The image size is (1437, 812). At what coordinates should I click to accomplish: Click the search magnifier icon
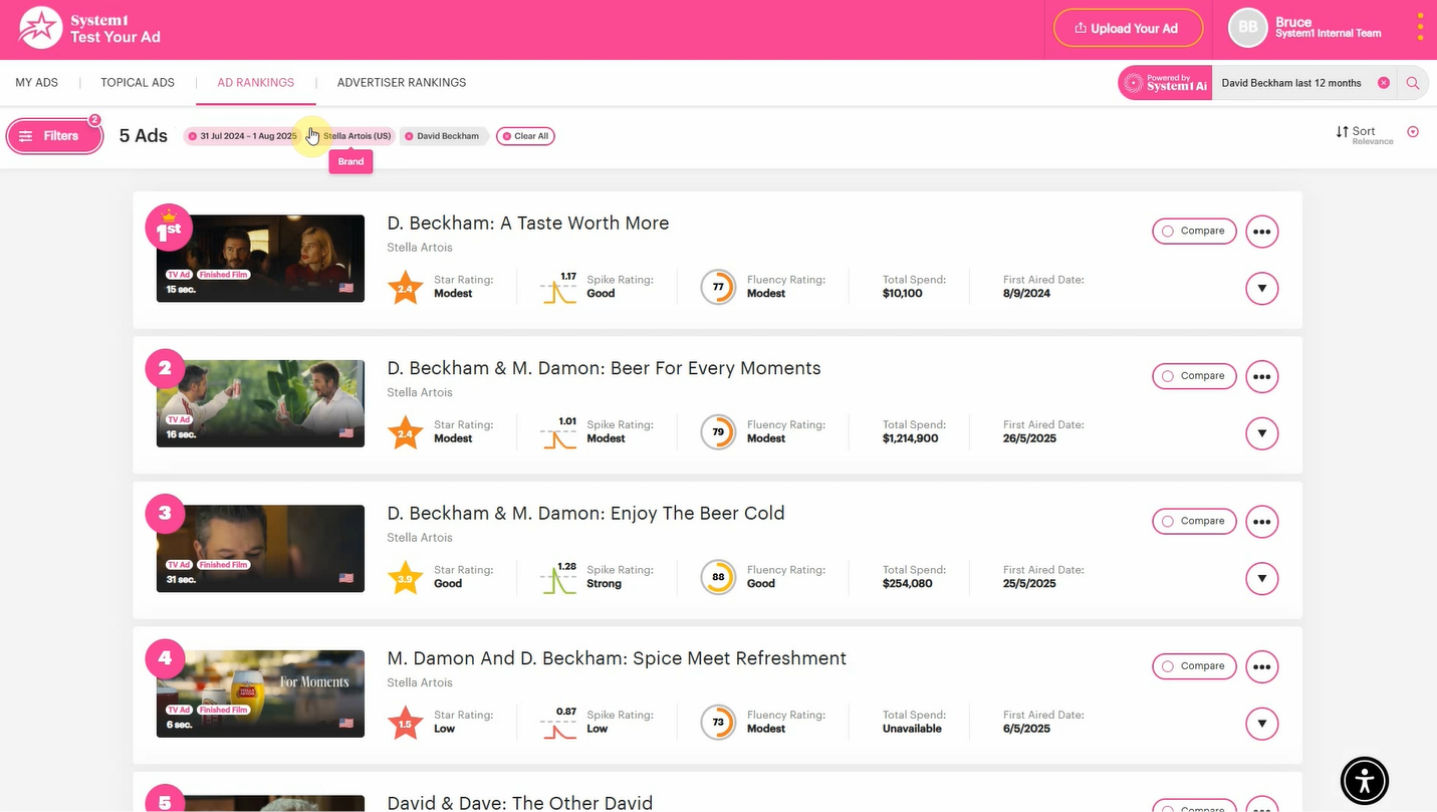pos(1412,82)
